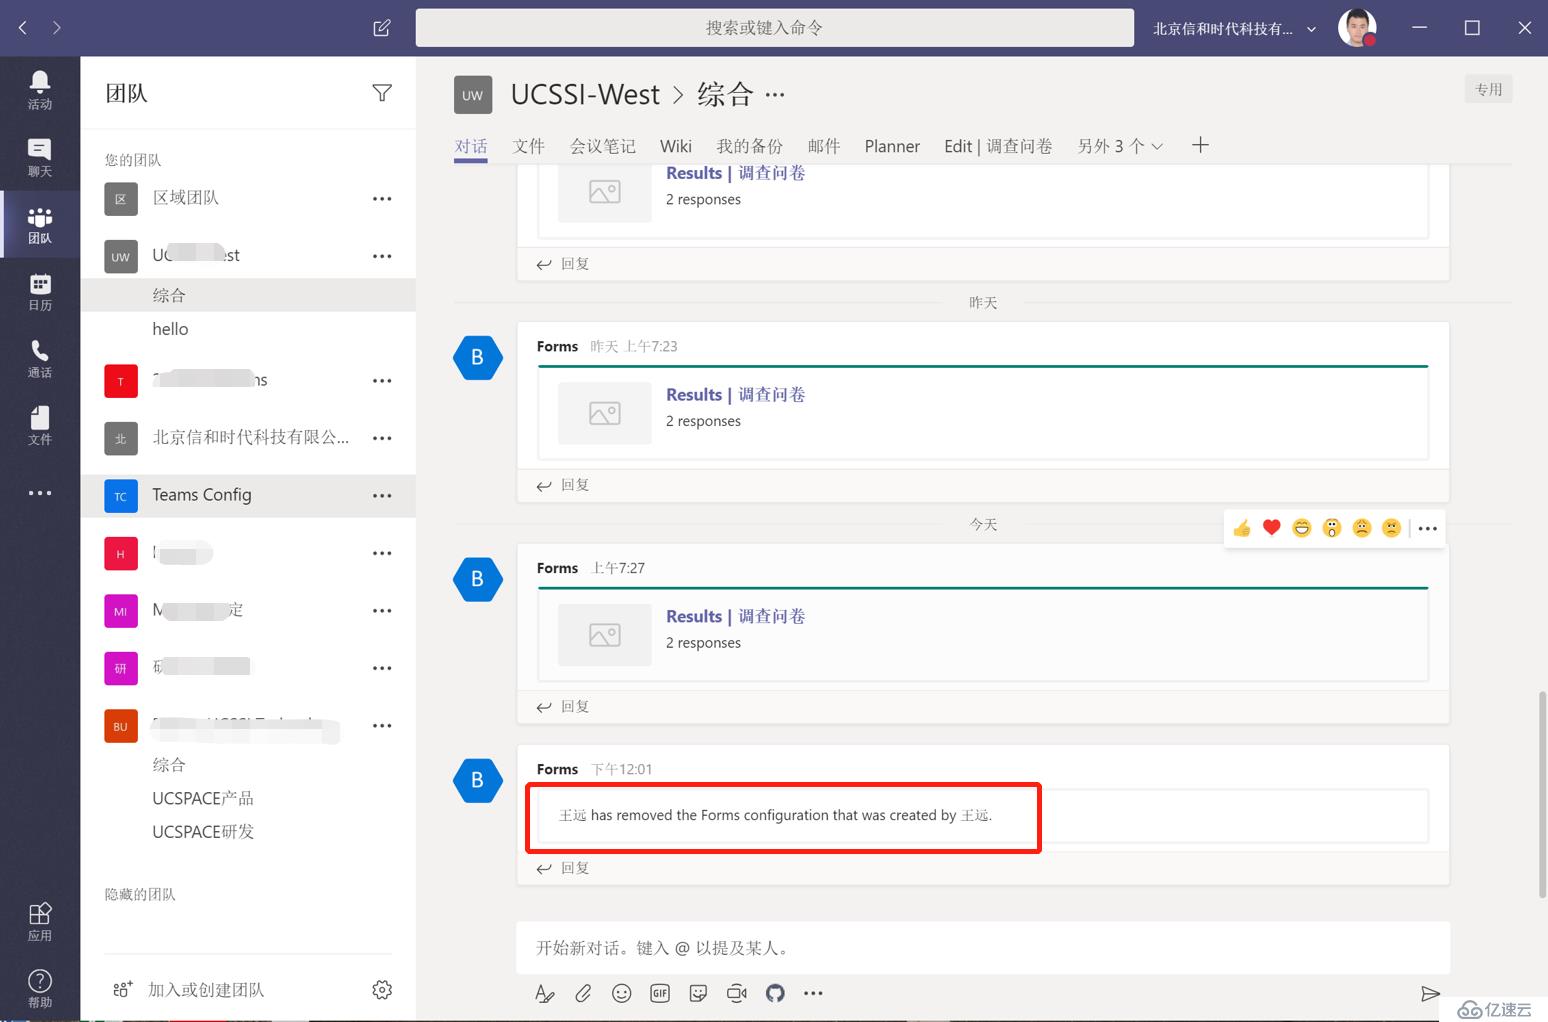
Task: Open more messaging extensions ellipsis
Action: (813, 993)
